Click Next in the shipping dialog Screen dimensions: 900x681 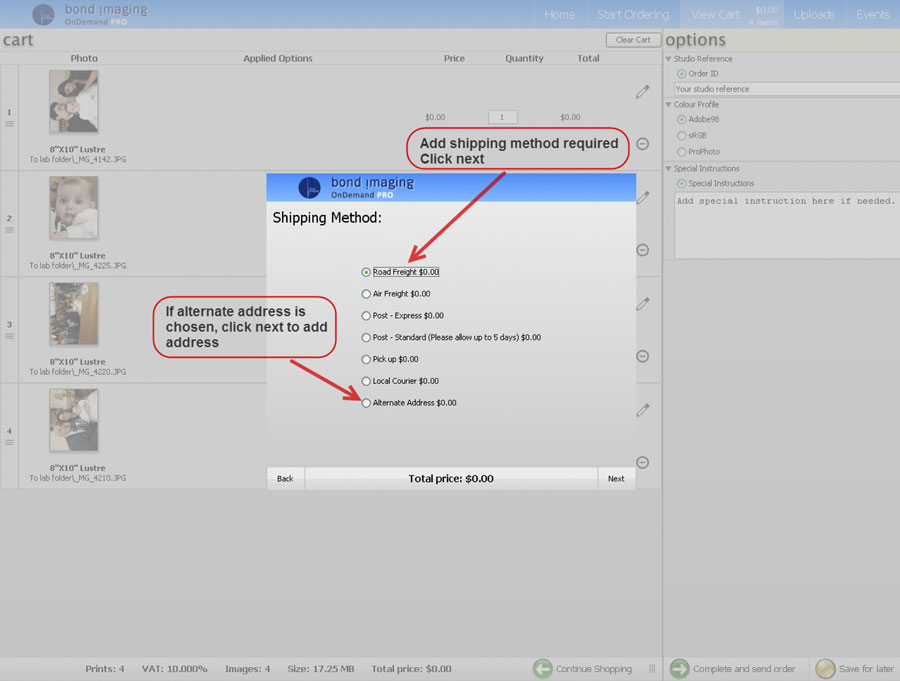(x=616, y=478)
